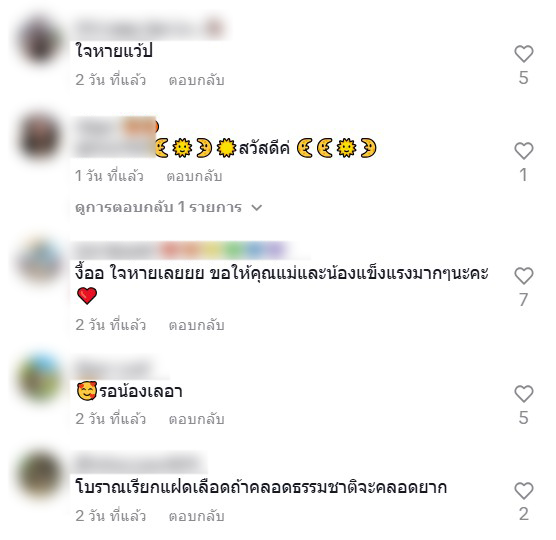
Task: Open avatar of 'รอน้องเลอา' commenter
Action: coord(40,378)
